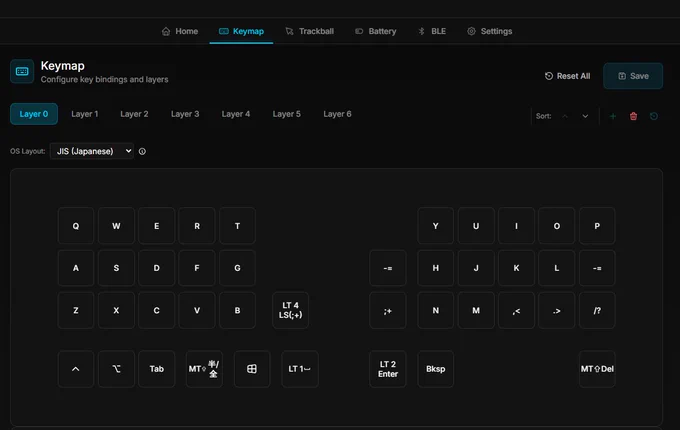The image size is (680, 430).
Task: Select the U key
Action: click(476, 226)
